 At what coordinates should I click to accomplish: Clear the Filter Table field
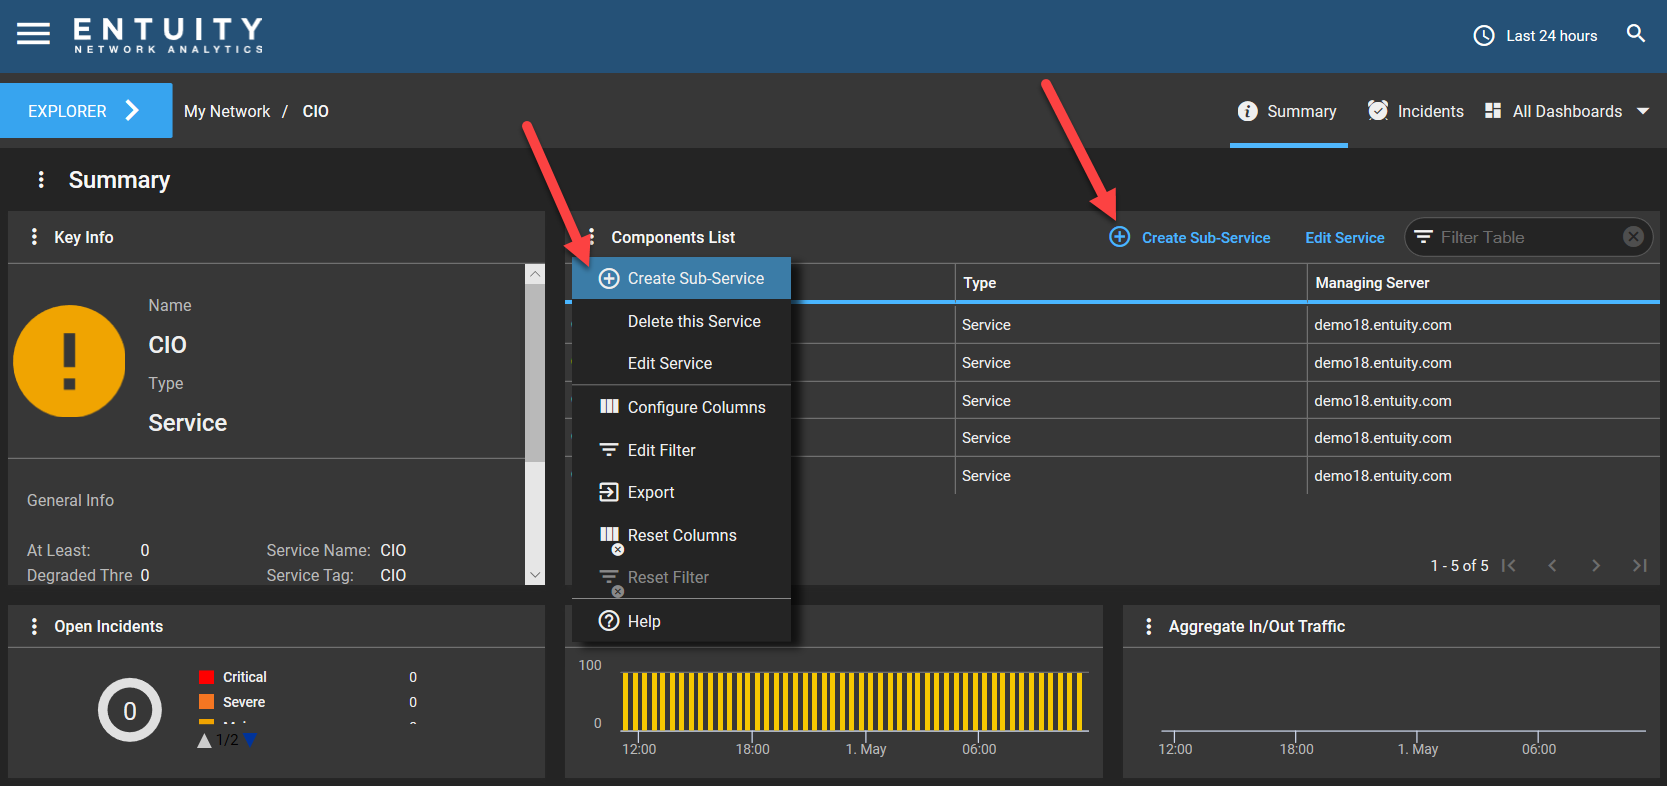point(1633,237)
